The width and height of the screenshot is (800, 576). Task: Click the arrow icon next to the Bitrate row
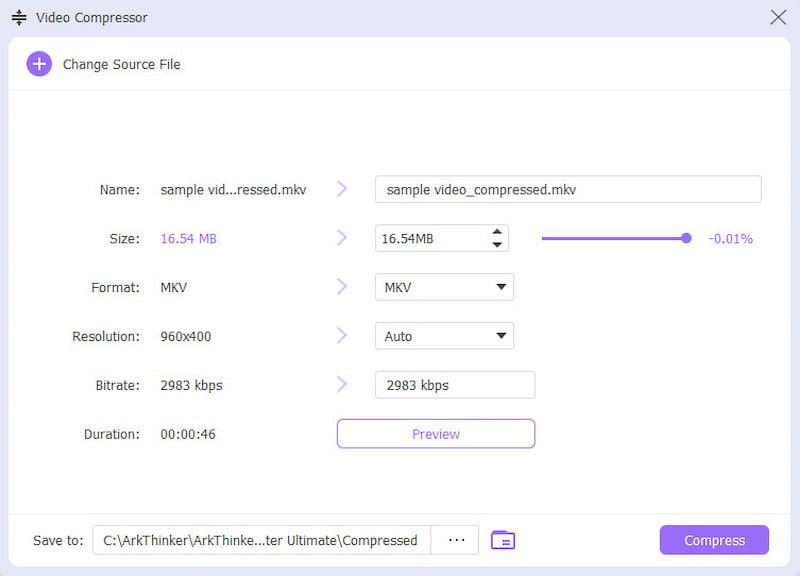(342, 384)
